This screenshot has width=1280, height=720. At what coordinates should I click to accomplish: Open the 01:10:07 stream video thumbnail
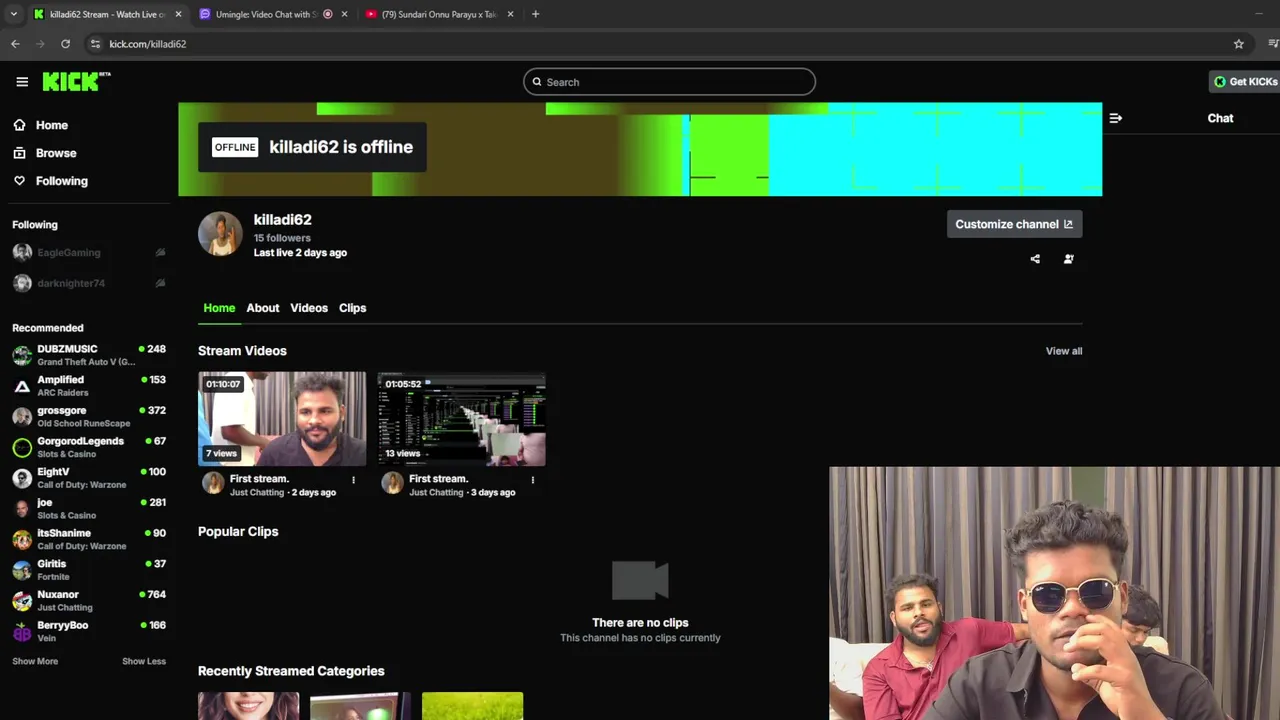[282, 419]
